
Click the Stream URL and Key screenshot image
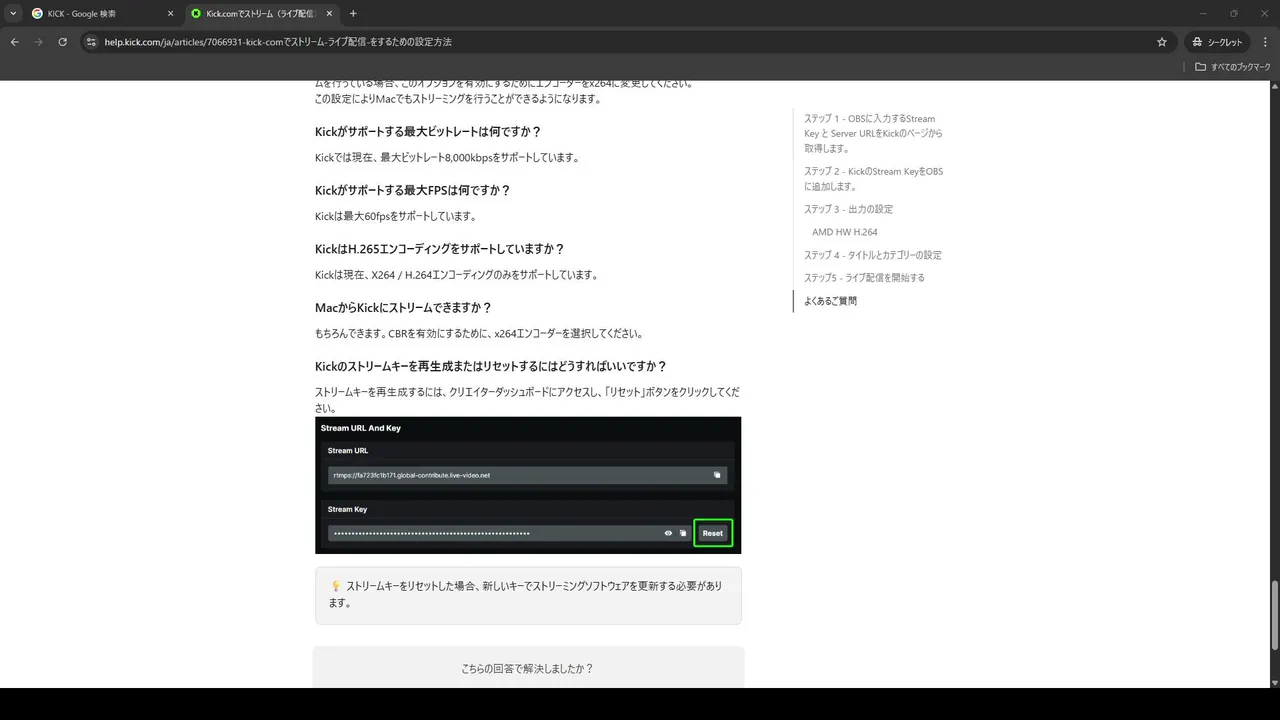point(528,485)
